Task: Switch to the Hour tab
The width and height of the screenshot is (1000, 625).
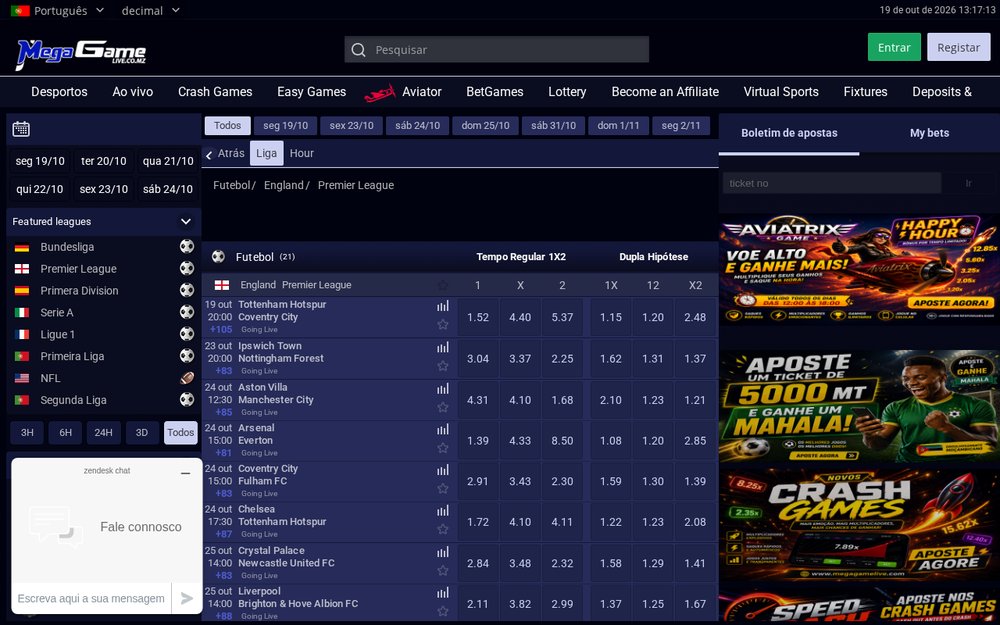Action: (x=302, y=153)
